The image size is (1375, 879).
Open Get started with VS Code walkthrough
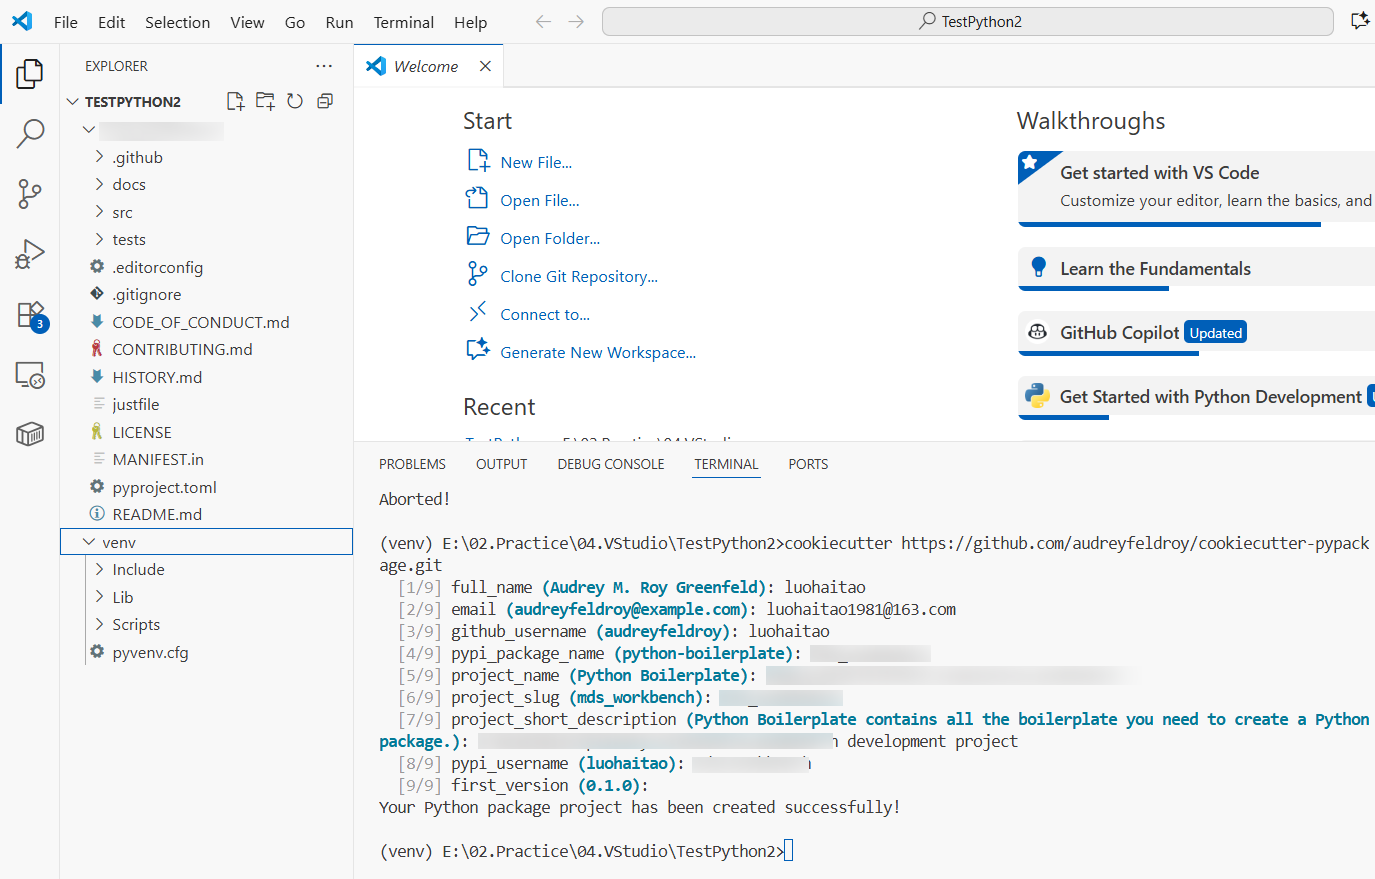coord(1196,187)
